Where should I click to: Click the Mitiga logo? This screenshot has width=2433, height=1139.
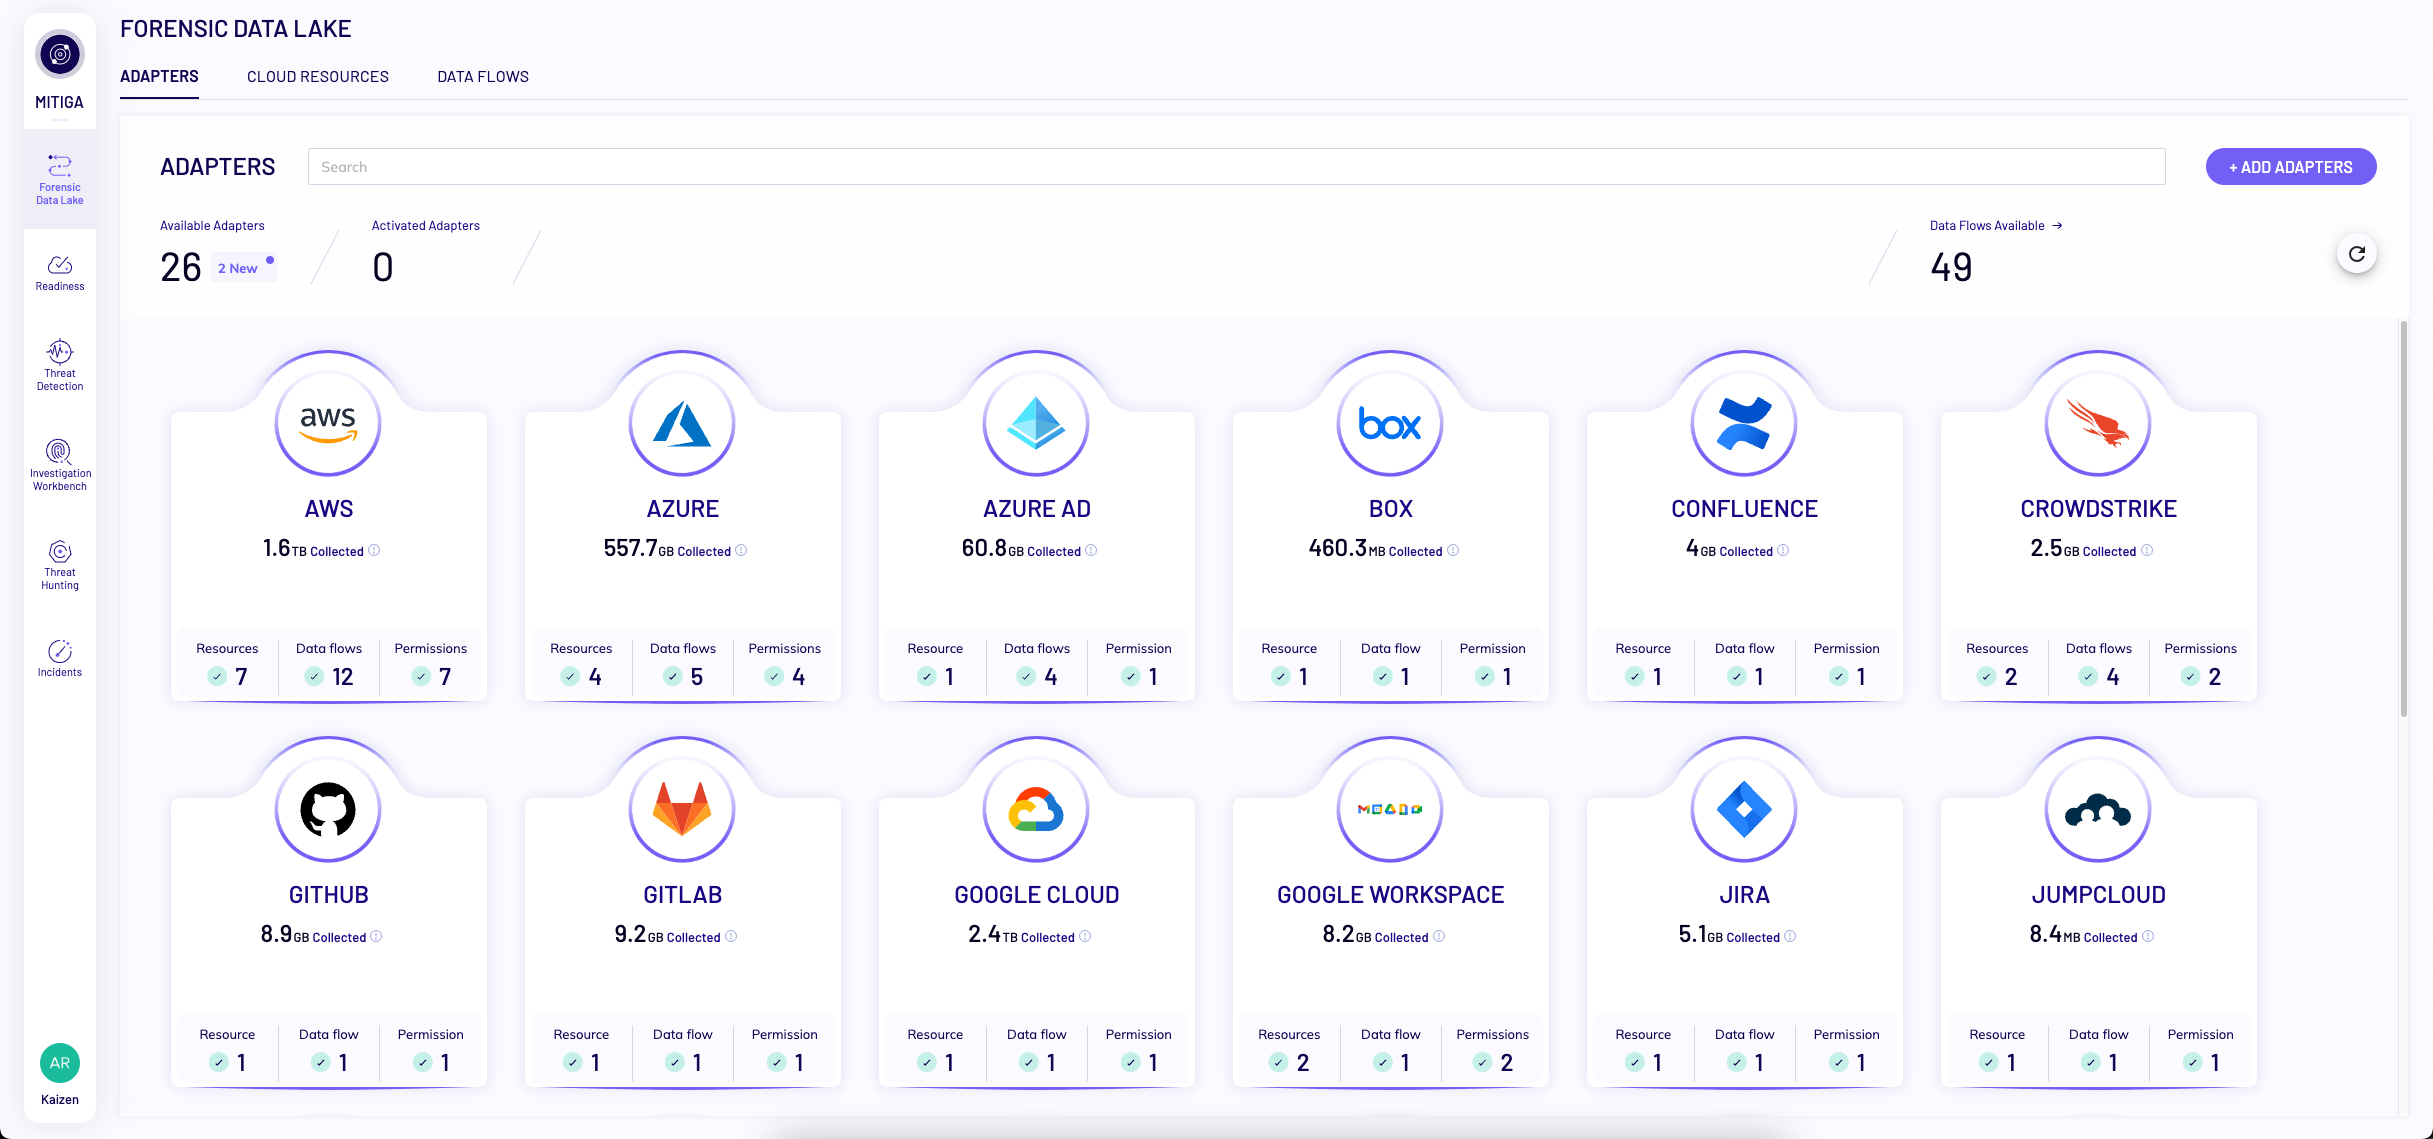pos(60,54)
